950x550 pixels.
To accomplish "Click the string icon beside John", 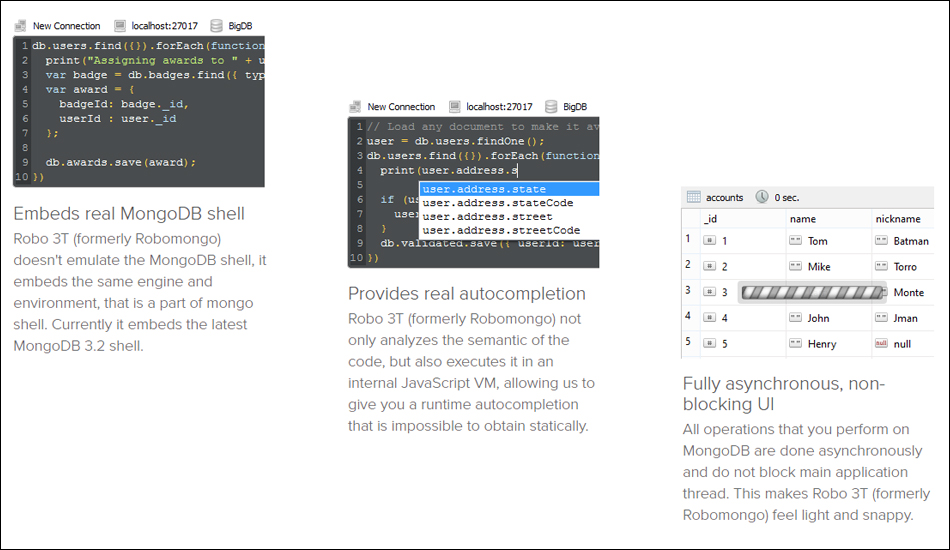I will [796, 317].
